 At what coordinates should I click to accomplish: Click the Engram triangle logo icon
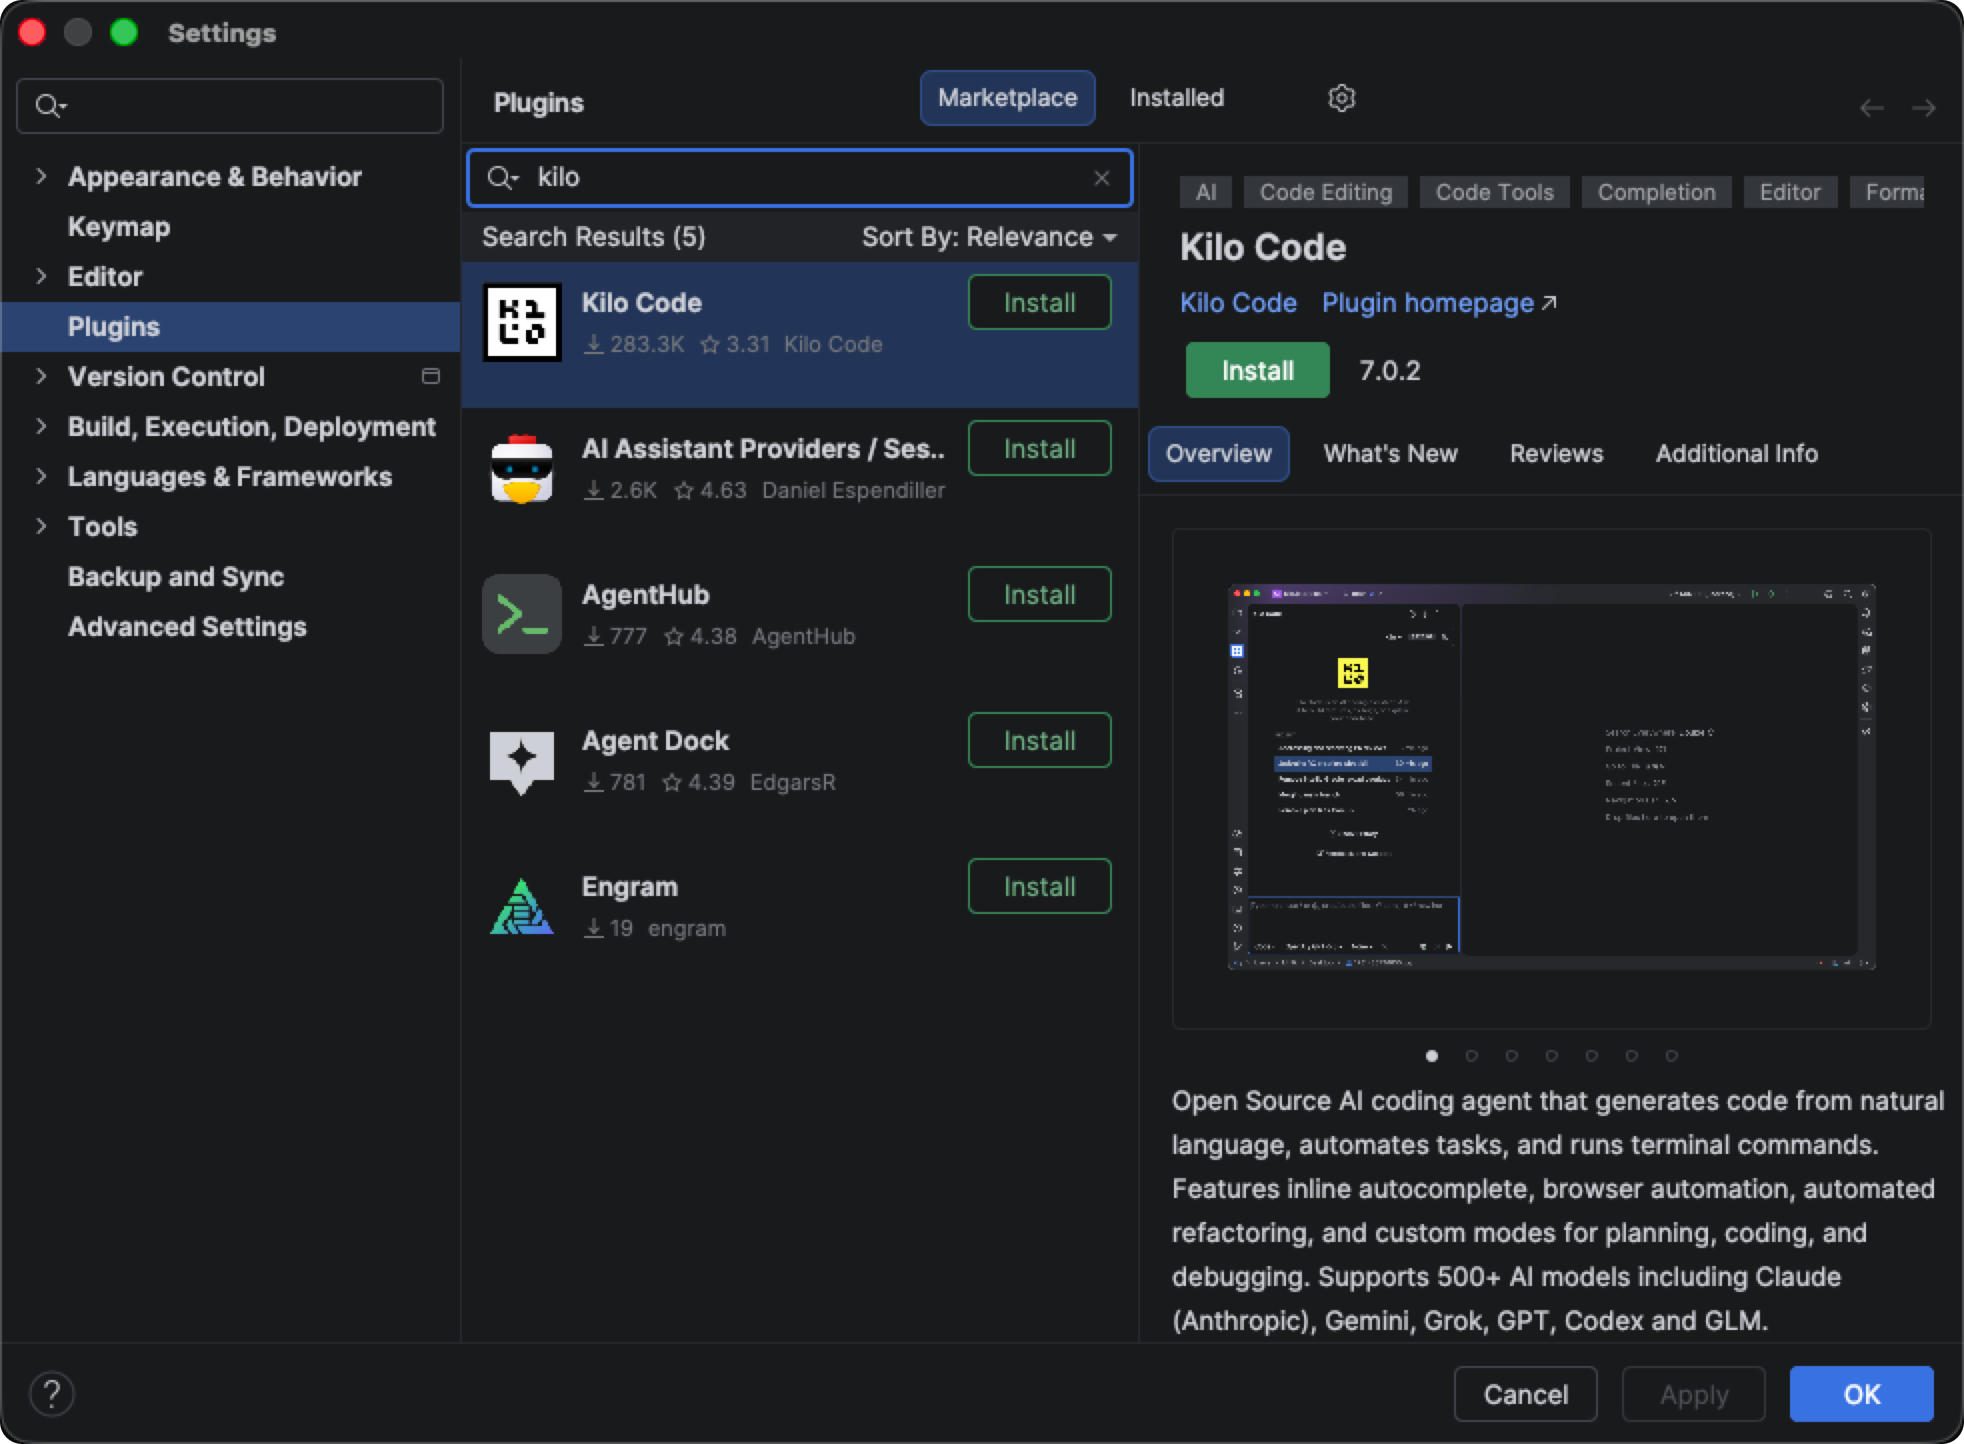pos(522,906)
